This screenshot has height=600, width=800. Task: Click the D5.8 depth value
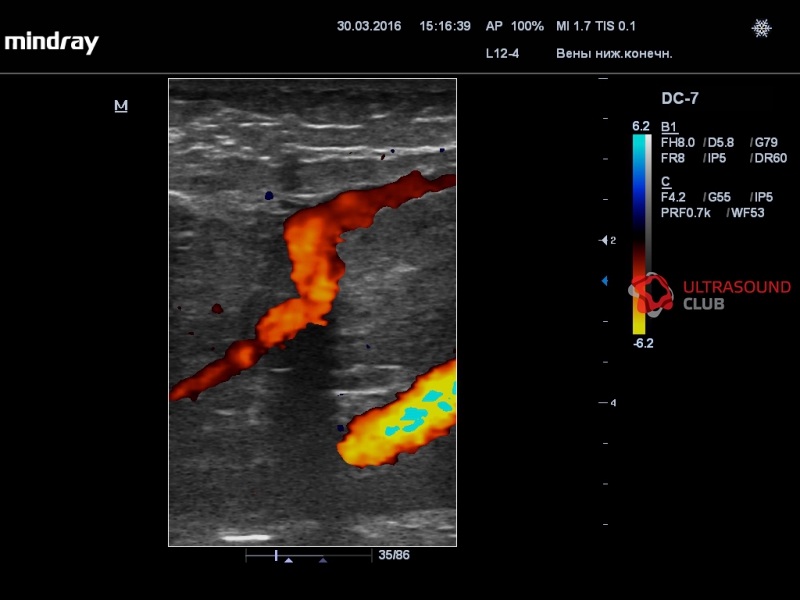(721, 143)
